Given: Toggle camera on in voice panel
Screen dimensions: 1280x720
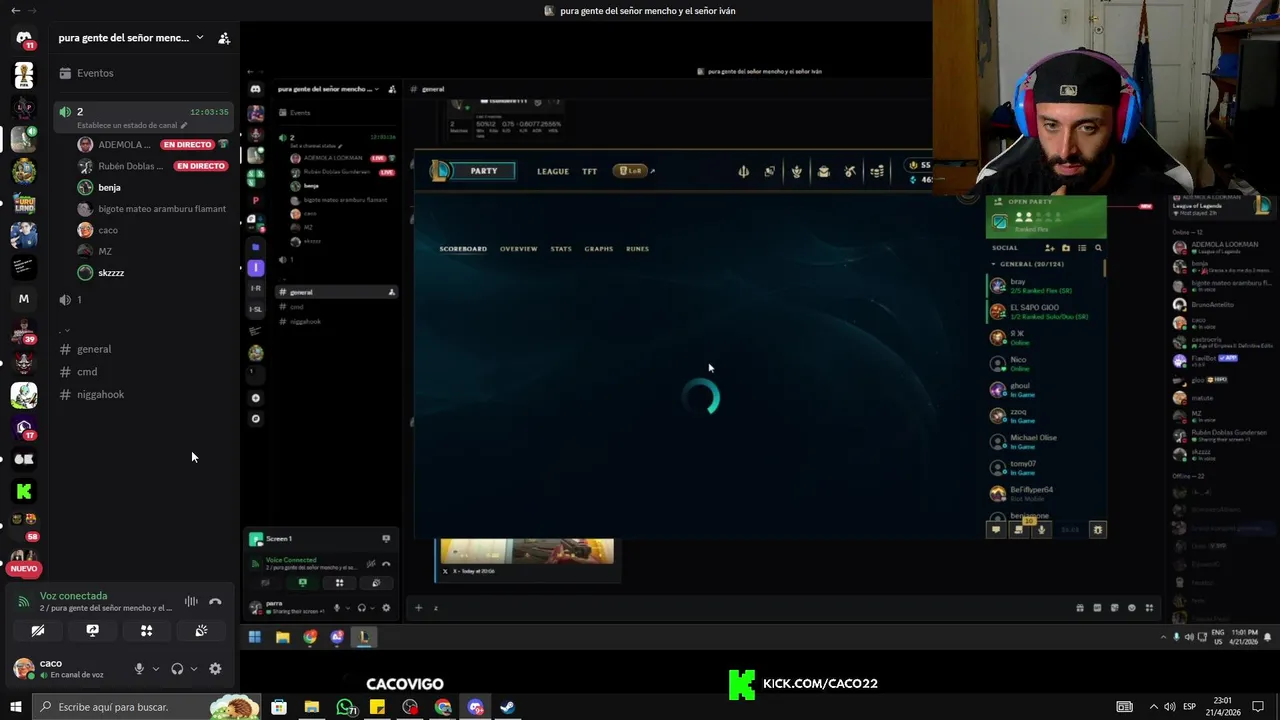Looking at the screenshot, I should click(x=38, y=631).
